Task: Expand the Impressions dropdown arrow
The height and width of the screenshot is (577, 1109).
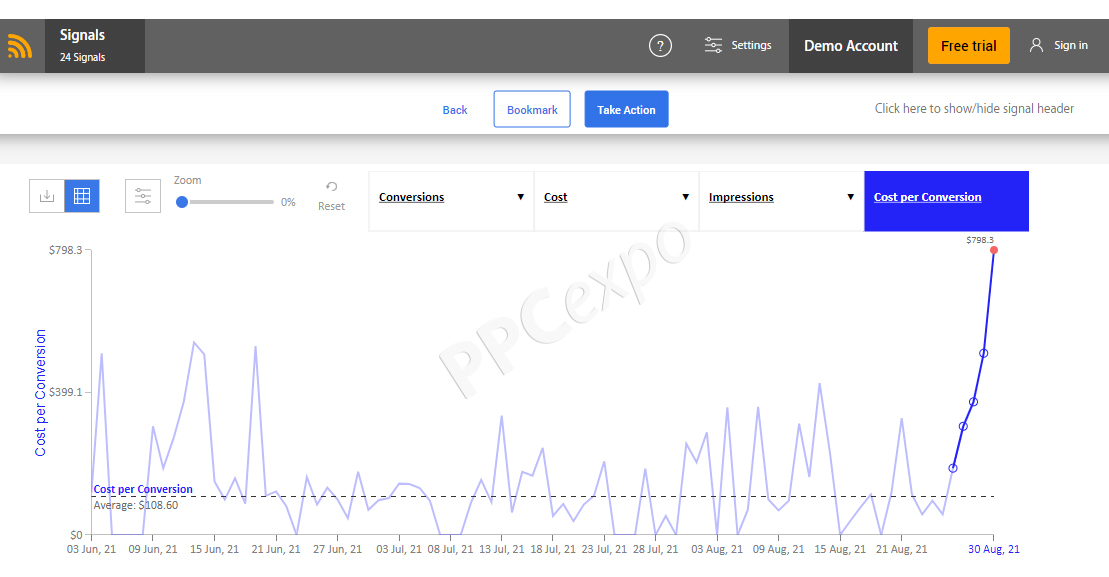Action: pos(850,197)
